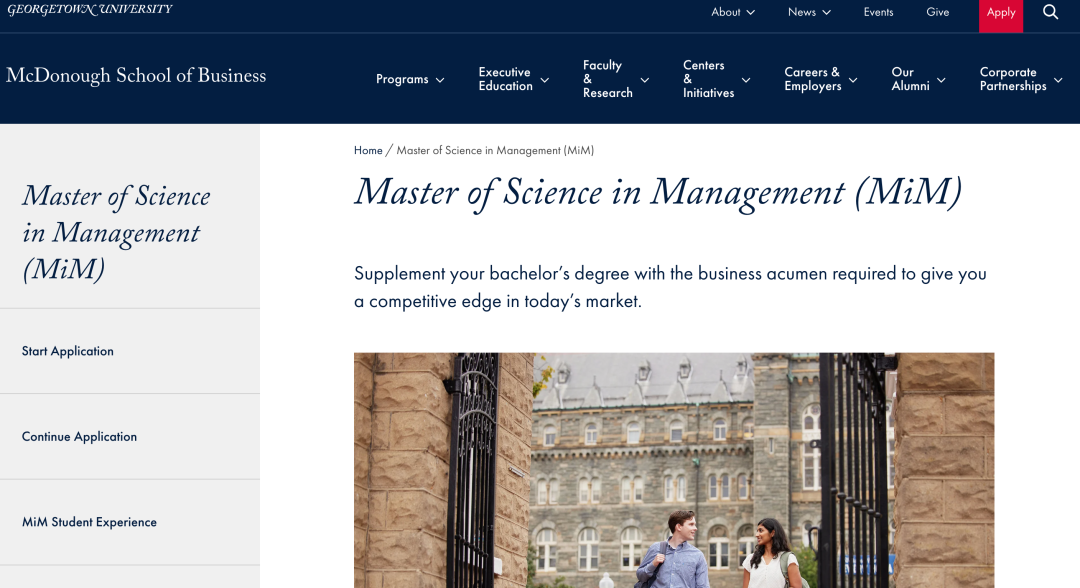The image size is (1080, 588).
Task: Expand the News menu chevron
Action: click(827, 12)
